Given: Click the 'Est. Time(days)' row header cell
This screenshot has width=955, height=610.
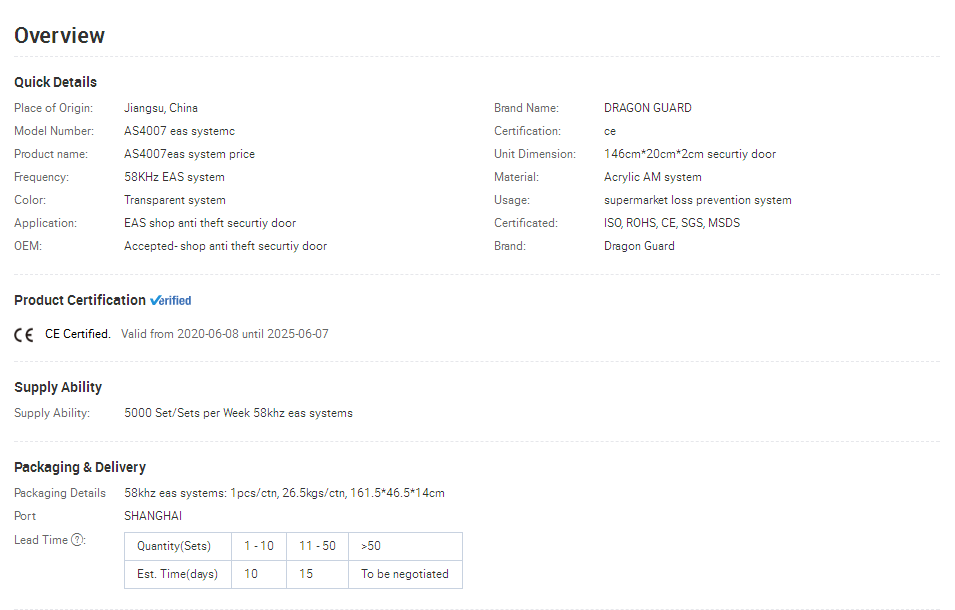Looking at the screenshot, I should (x=178, y=575).
